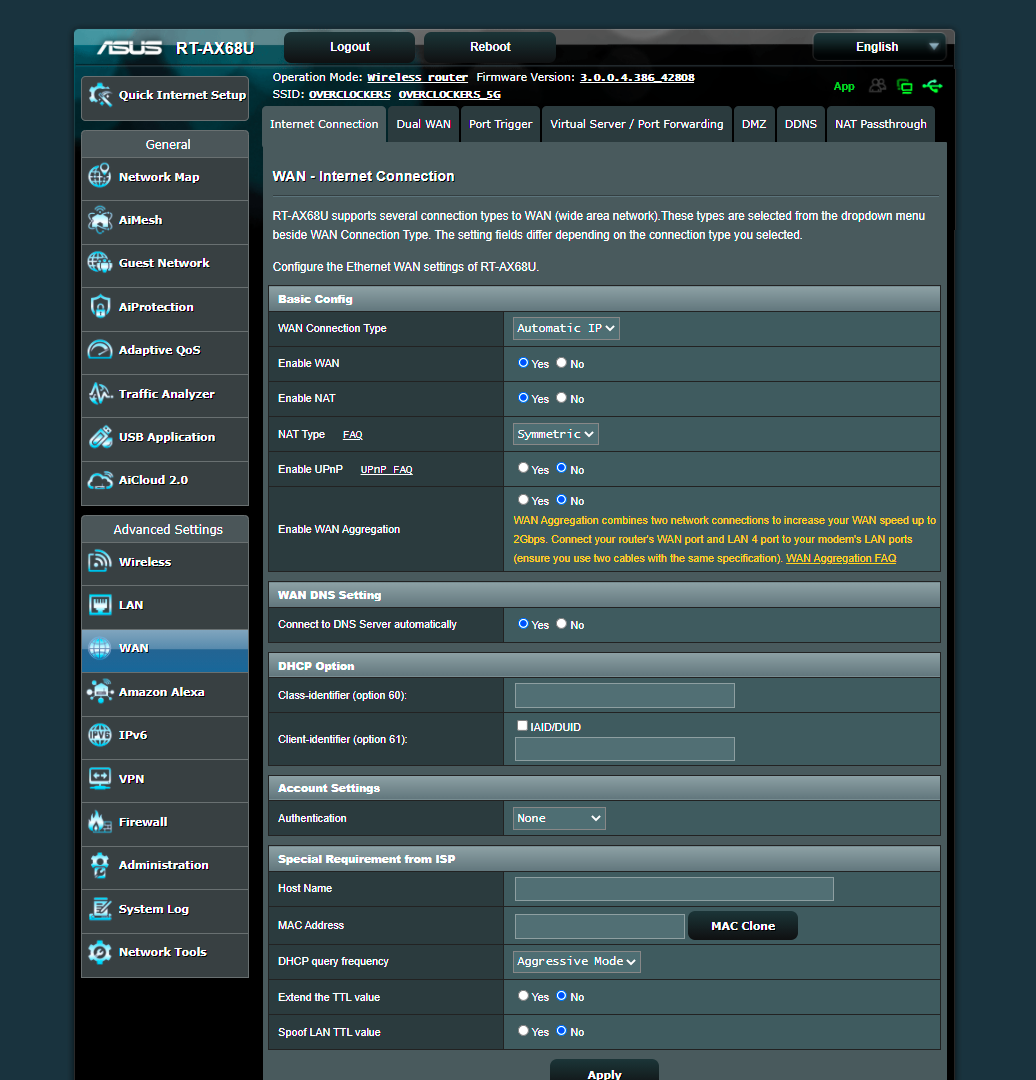
Task: Click the AiProtection shield icon
Action: coord(100,307)
